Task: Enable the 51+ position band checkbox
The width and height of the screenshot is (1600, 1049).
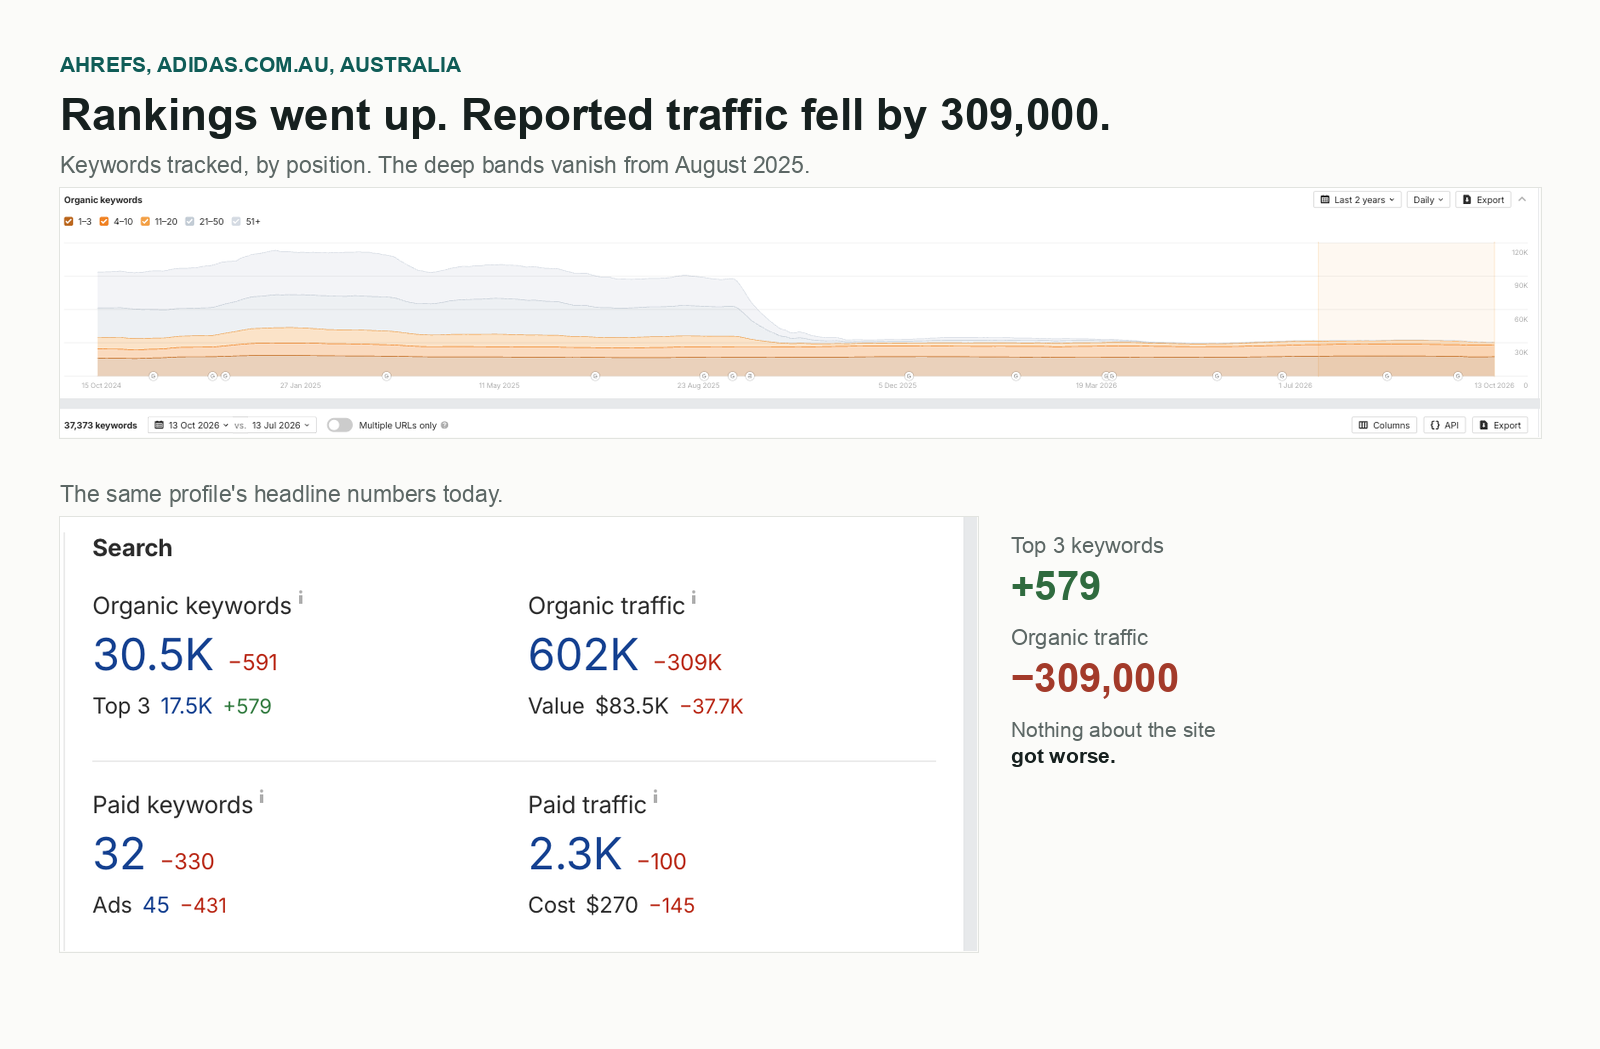Action: [x=236, y=222]
